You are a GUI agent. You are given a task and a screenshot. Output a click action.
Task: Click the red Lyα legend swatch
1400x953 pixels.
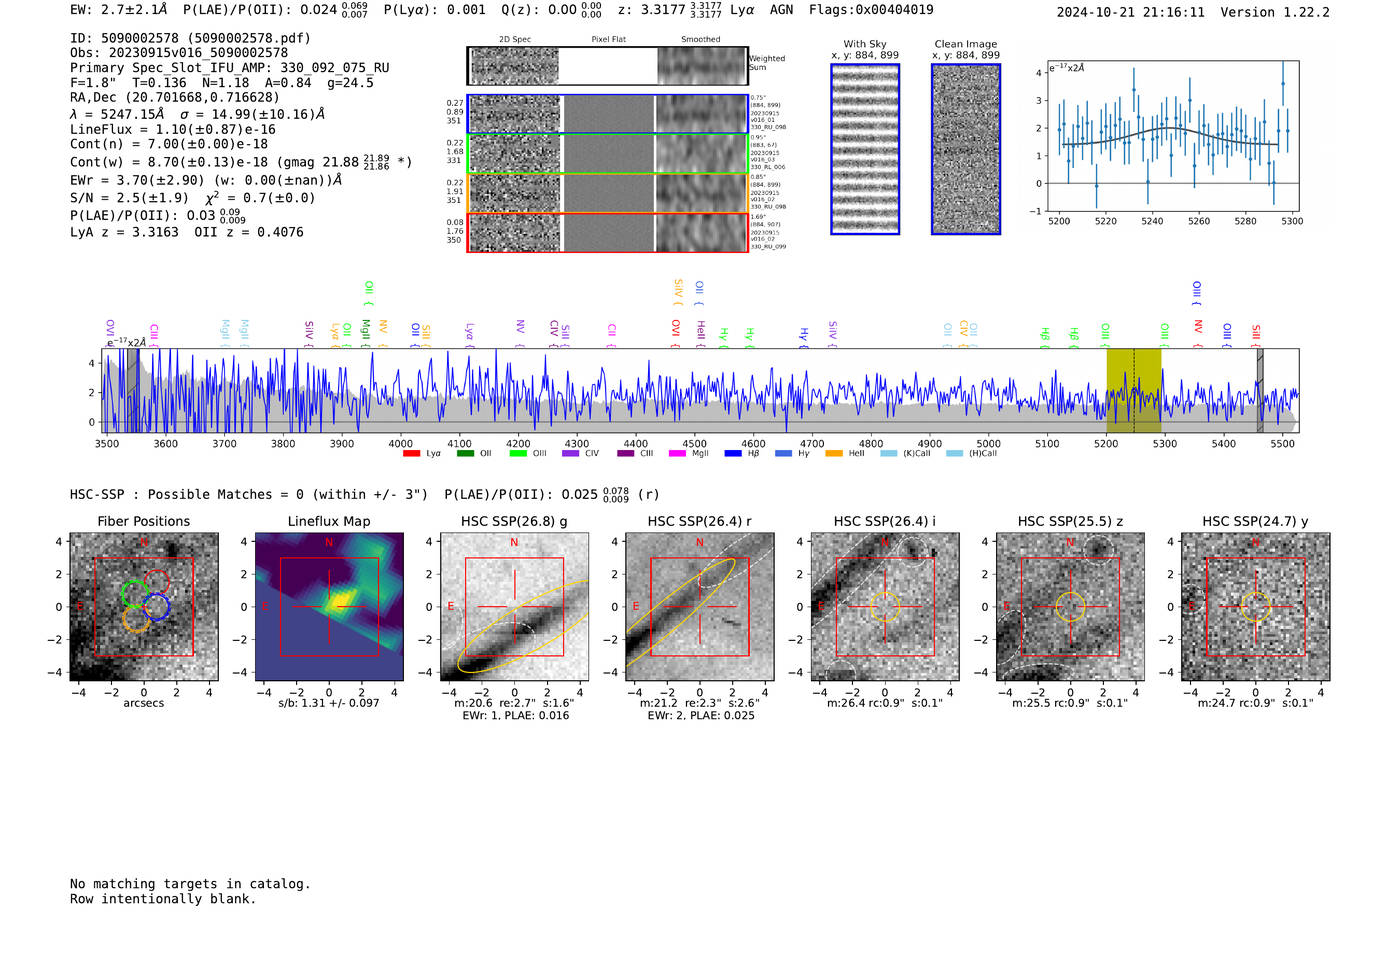point(411,454)
